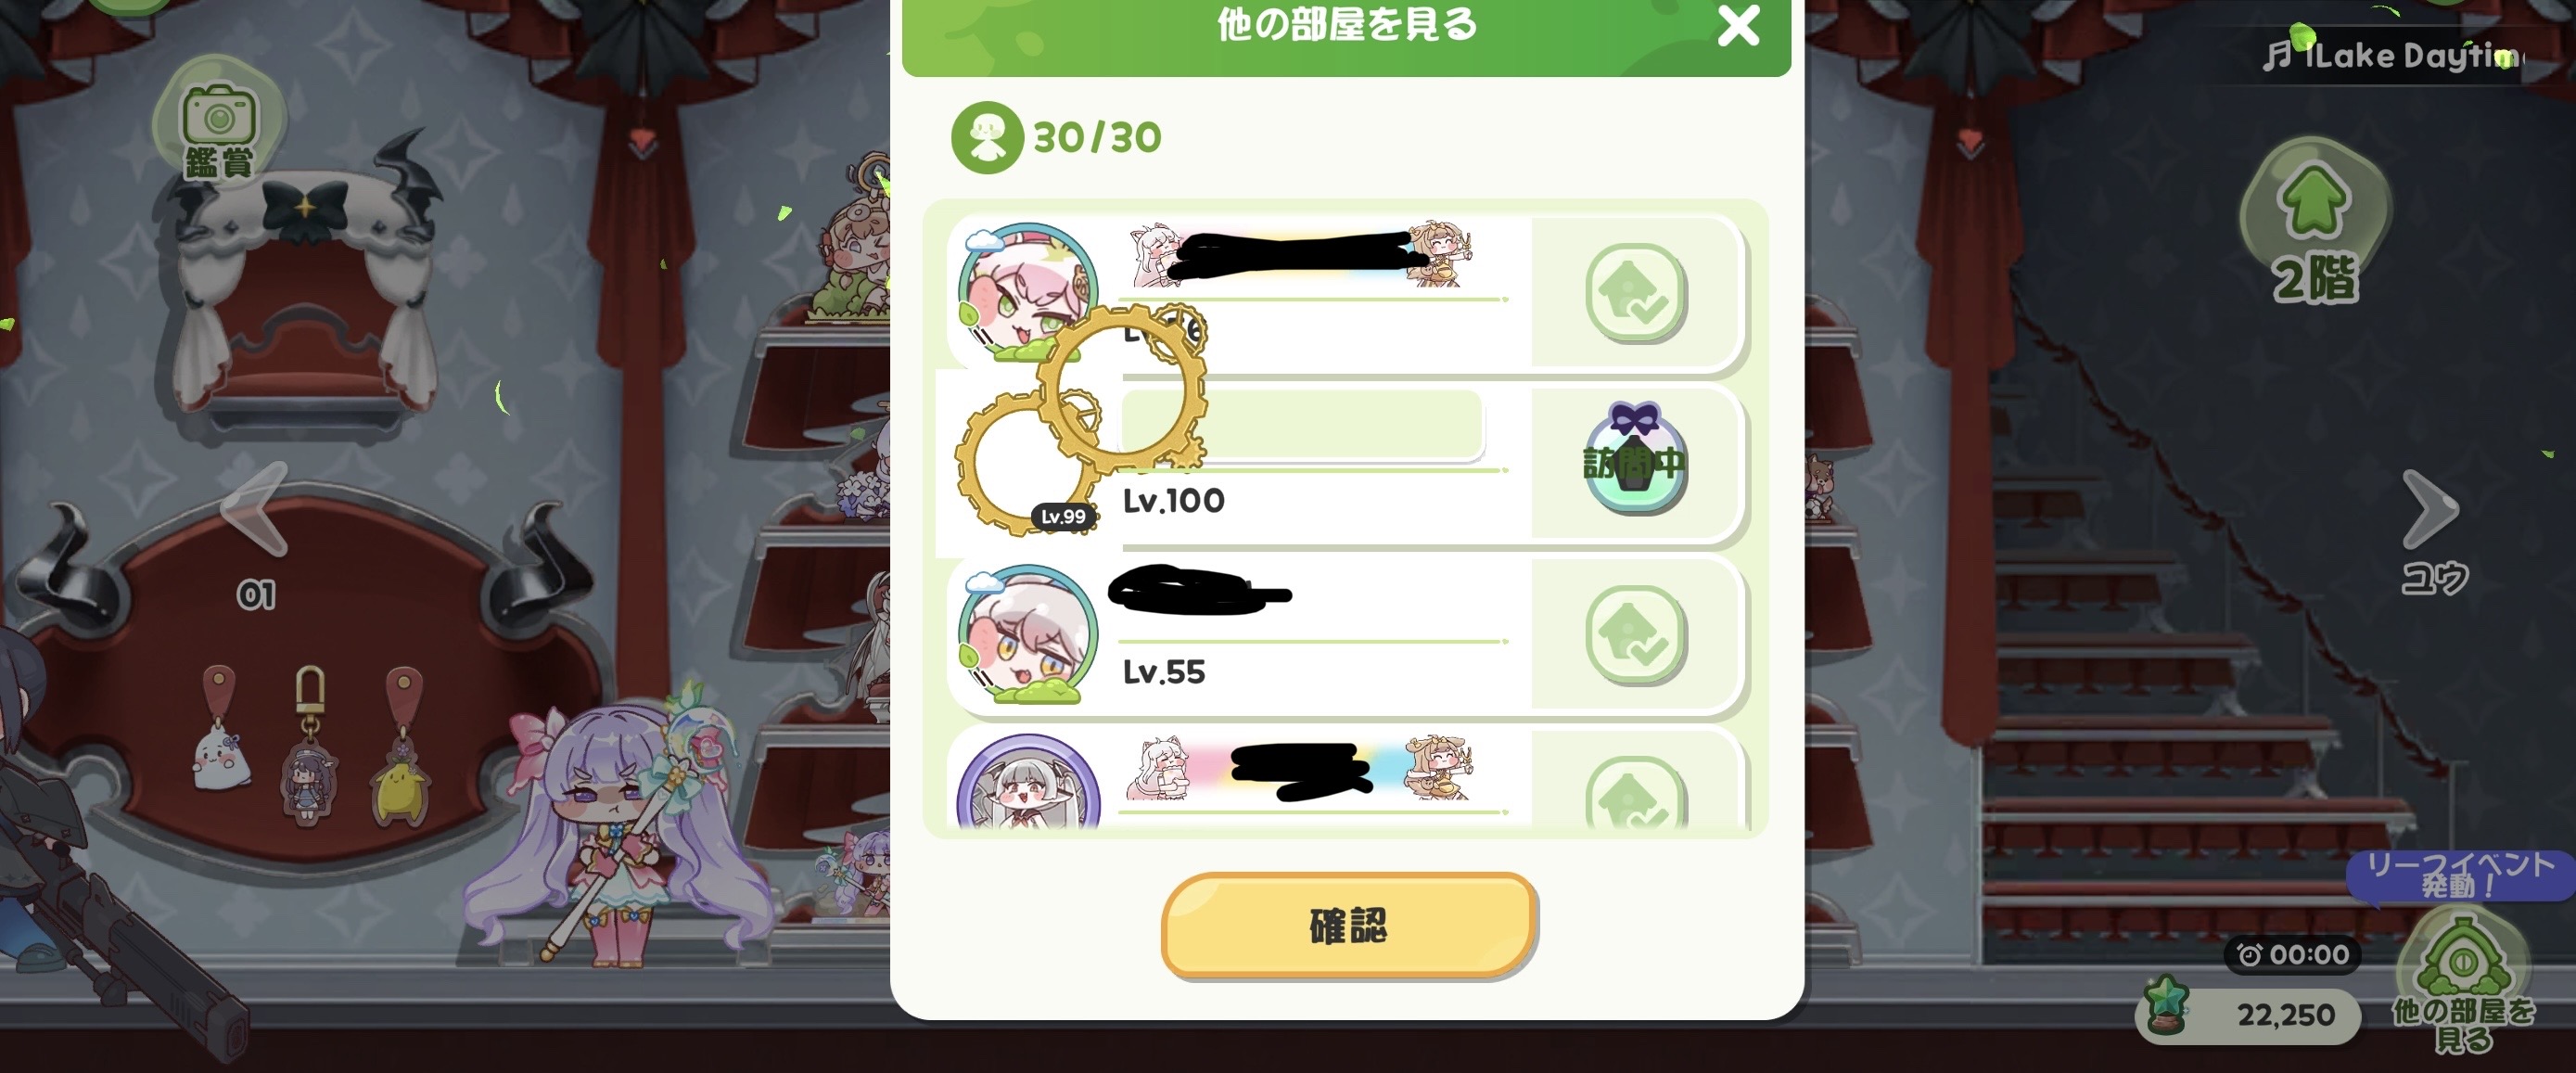Select the yellow star keychain charm
This screenshot has width=2576, height=1073.
pyautogui.click(x=402, y=745)
